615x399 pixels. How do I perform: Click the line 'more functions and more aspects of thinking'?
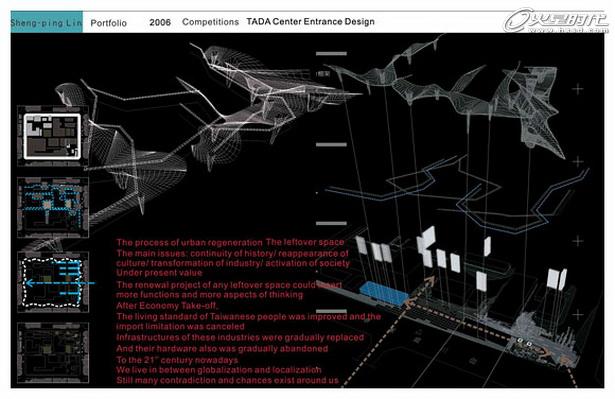(209, 295)
